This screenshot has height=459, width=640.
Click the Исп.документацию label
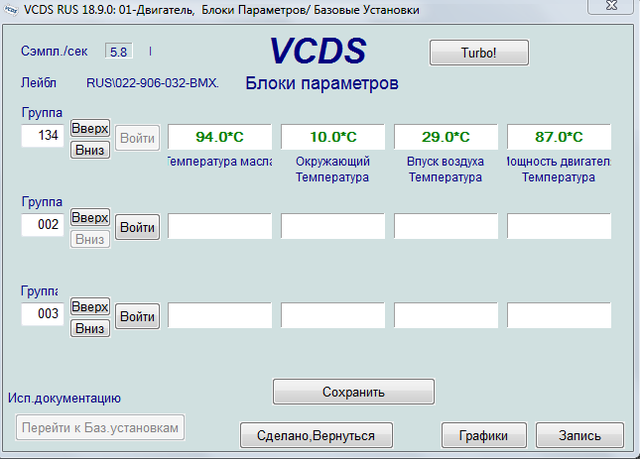point(64,398)
